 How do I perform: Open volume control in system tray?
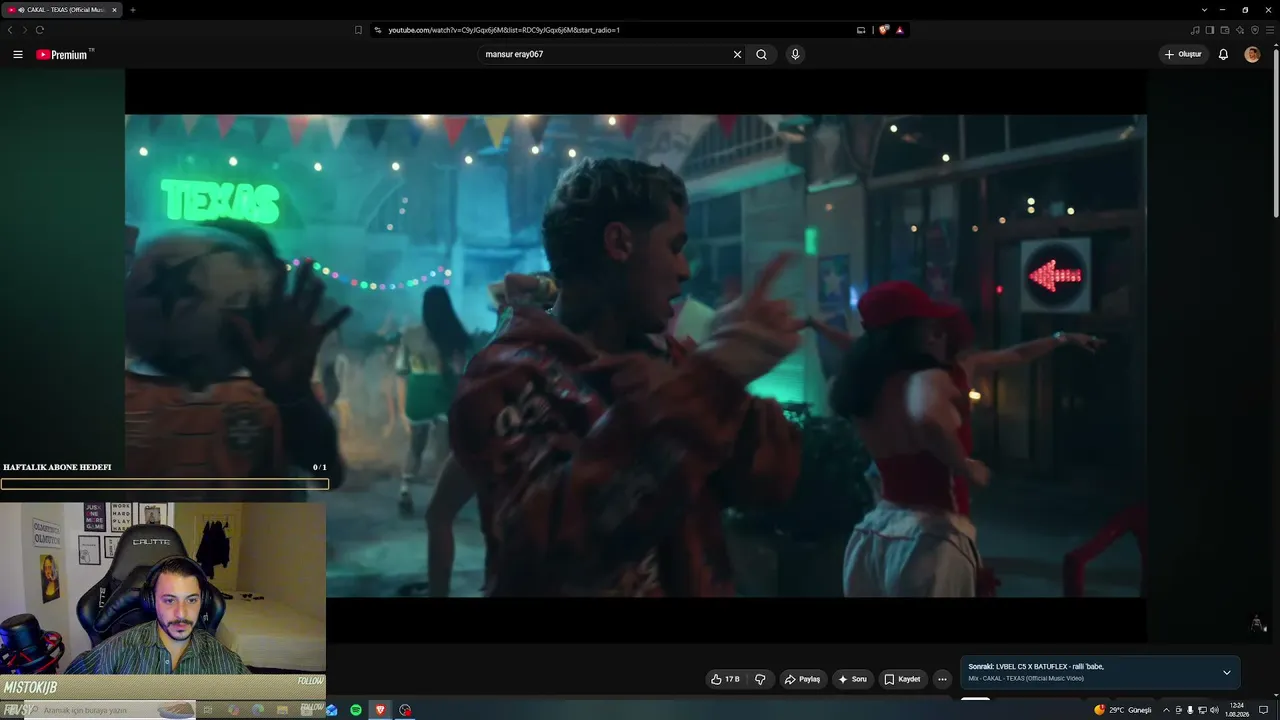coord(1214,710)
